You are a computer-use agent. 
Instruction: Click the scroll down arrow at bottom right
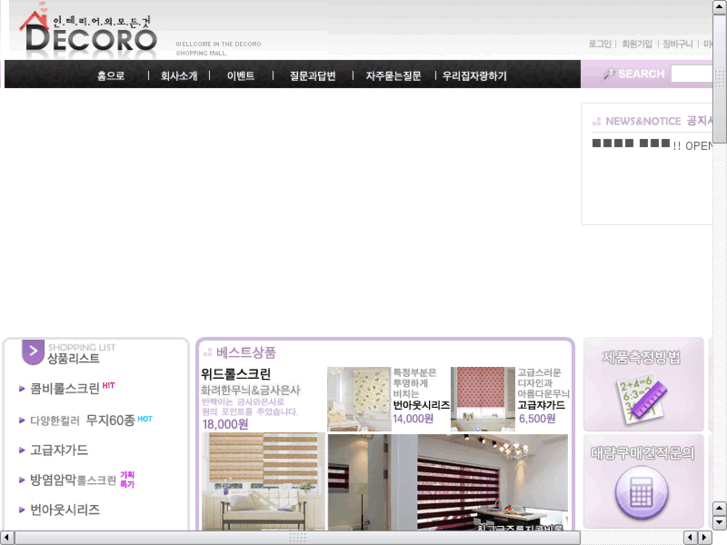click(x=719, y=522)
